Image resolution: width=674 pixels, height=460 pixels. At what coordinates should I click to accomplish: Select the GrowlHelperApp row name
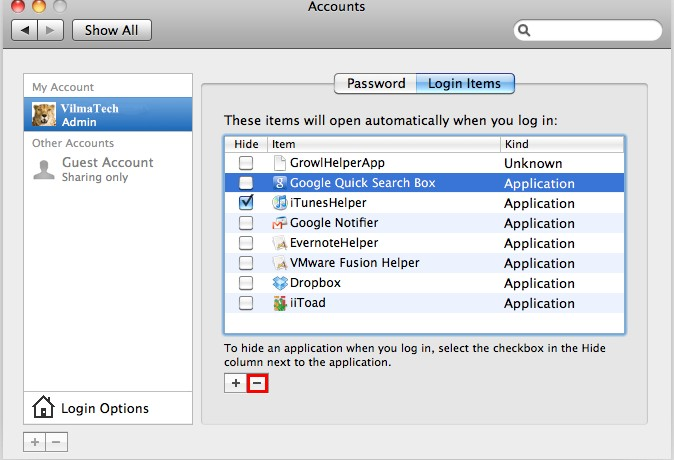(x=337, y=163)
